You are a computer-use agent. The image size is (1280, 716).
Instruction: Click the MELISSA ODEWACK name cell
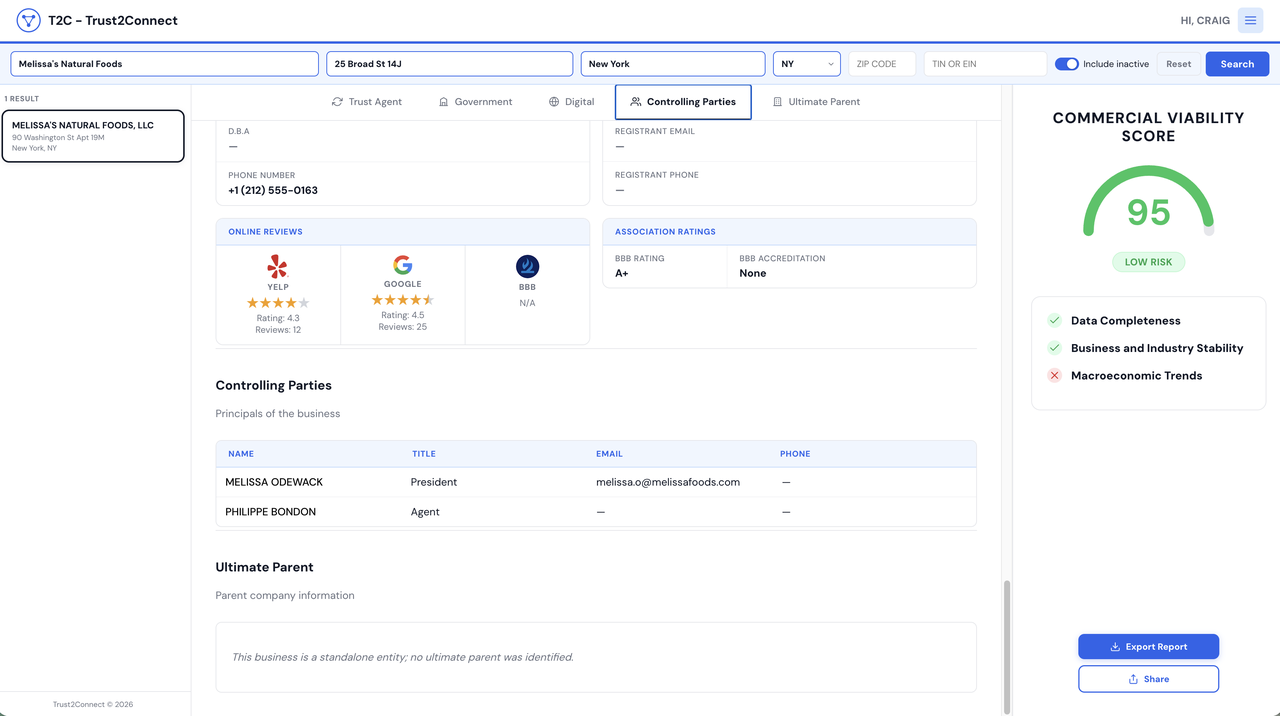coord(274,482)
